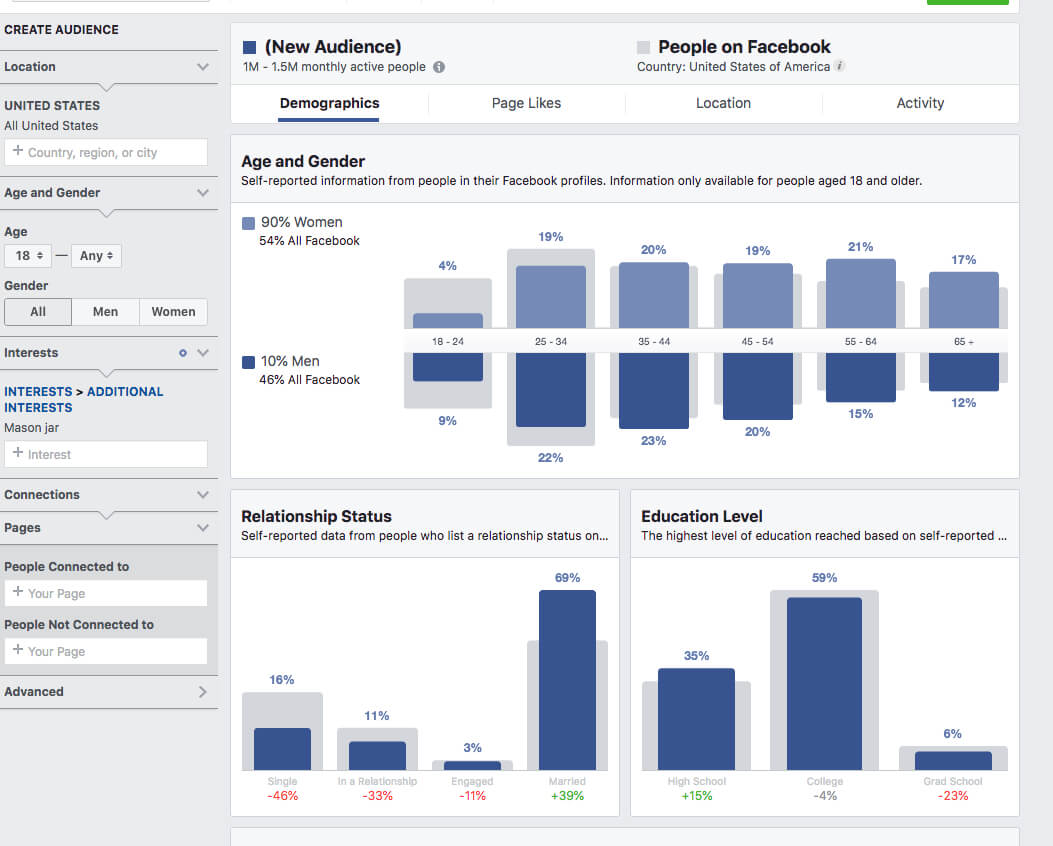Click the women 25 - 34 bar showing 19%

point(551,297)
